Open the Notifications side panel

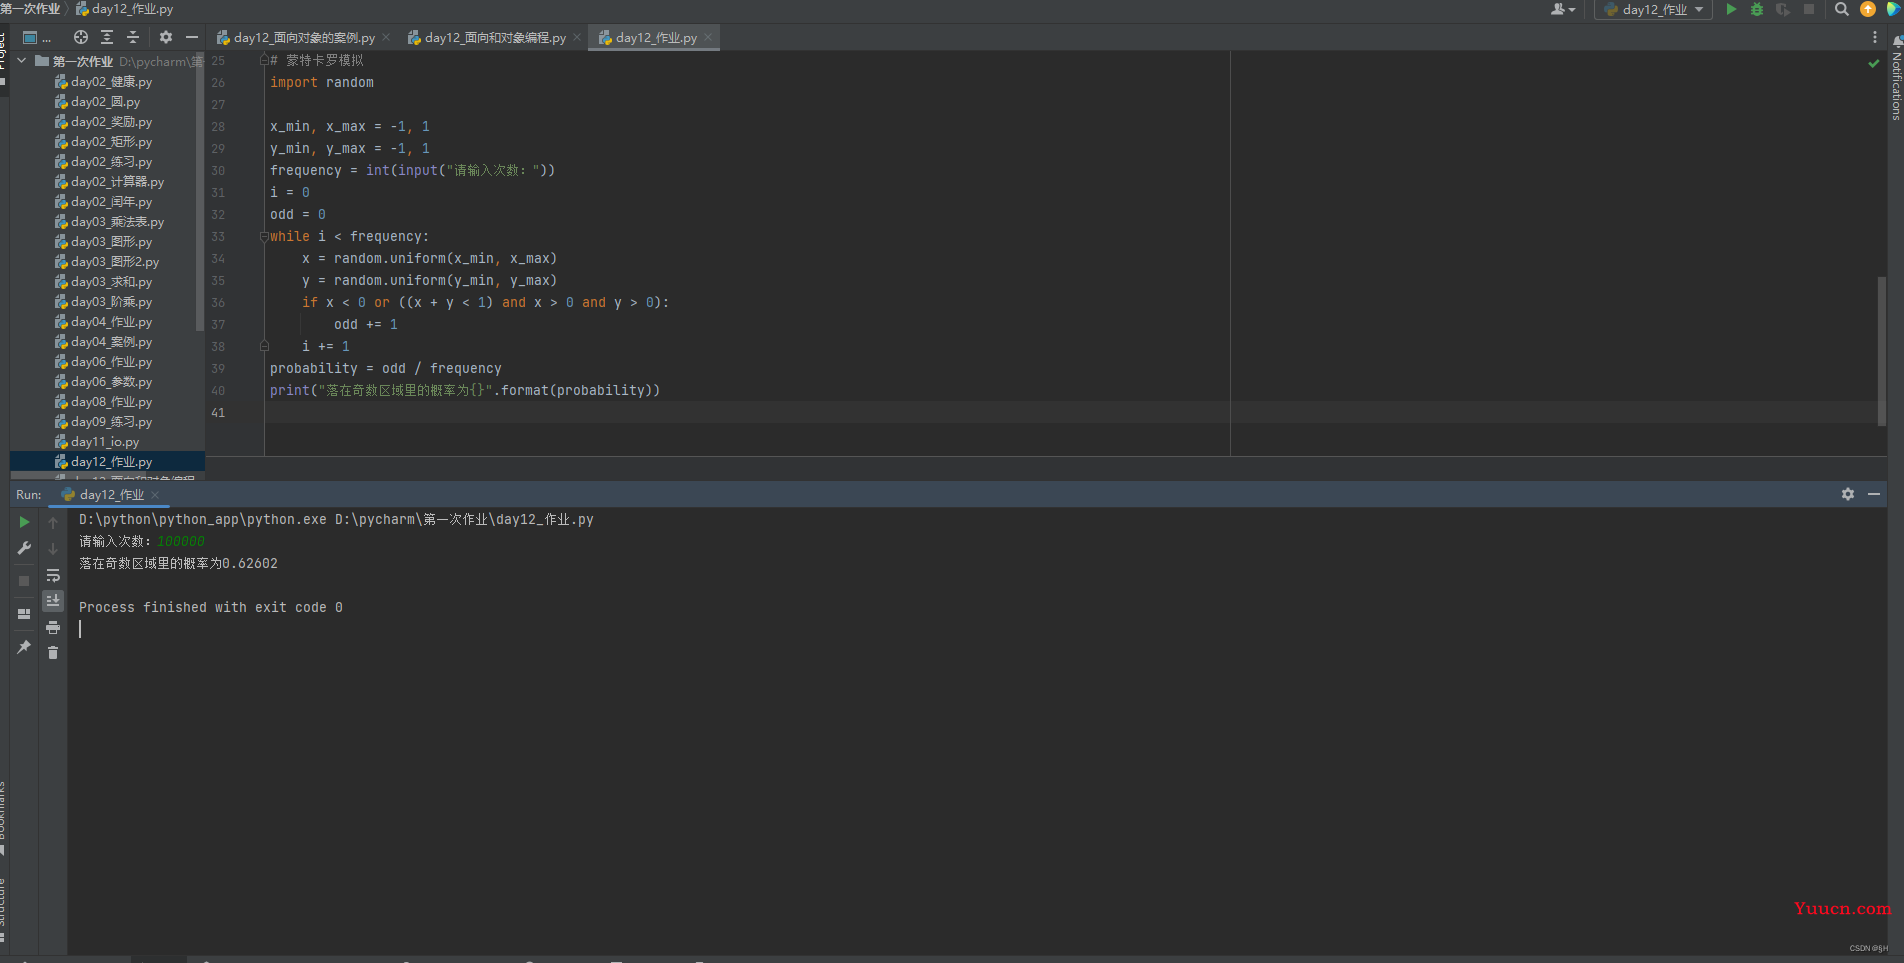[1896, 80]
